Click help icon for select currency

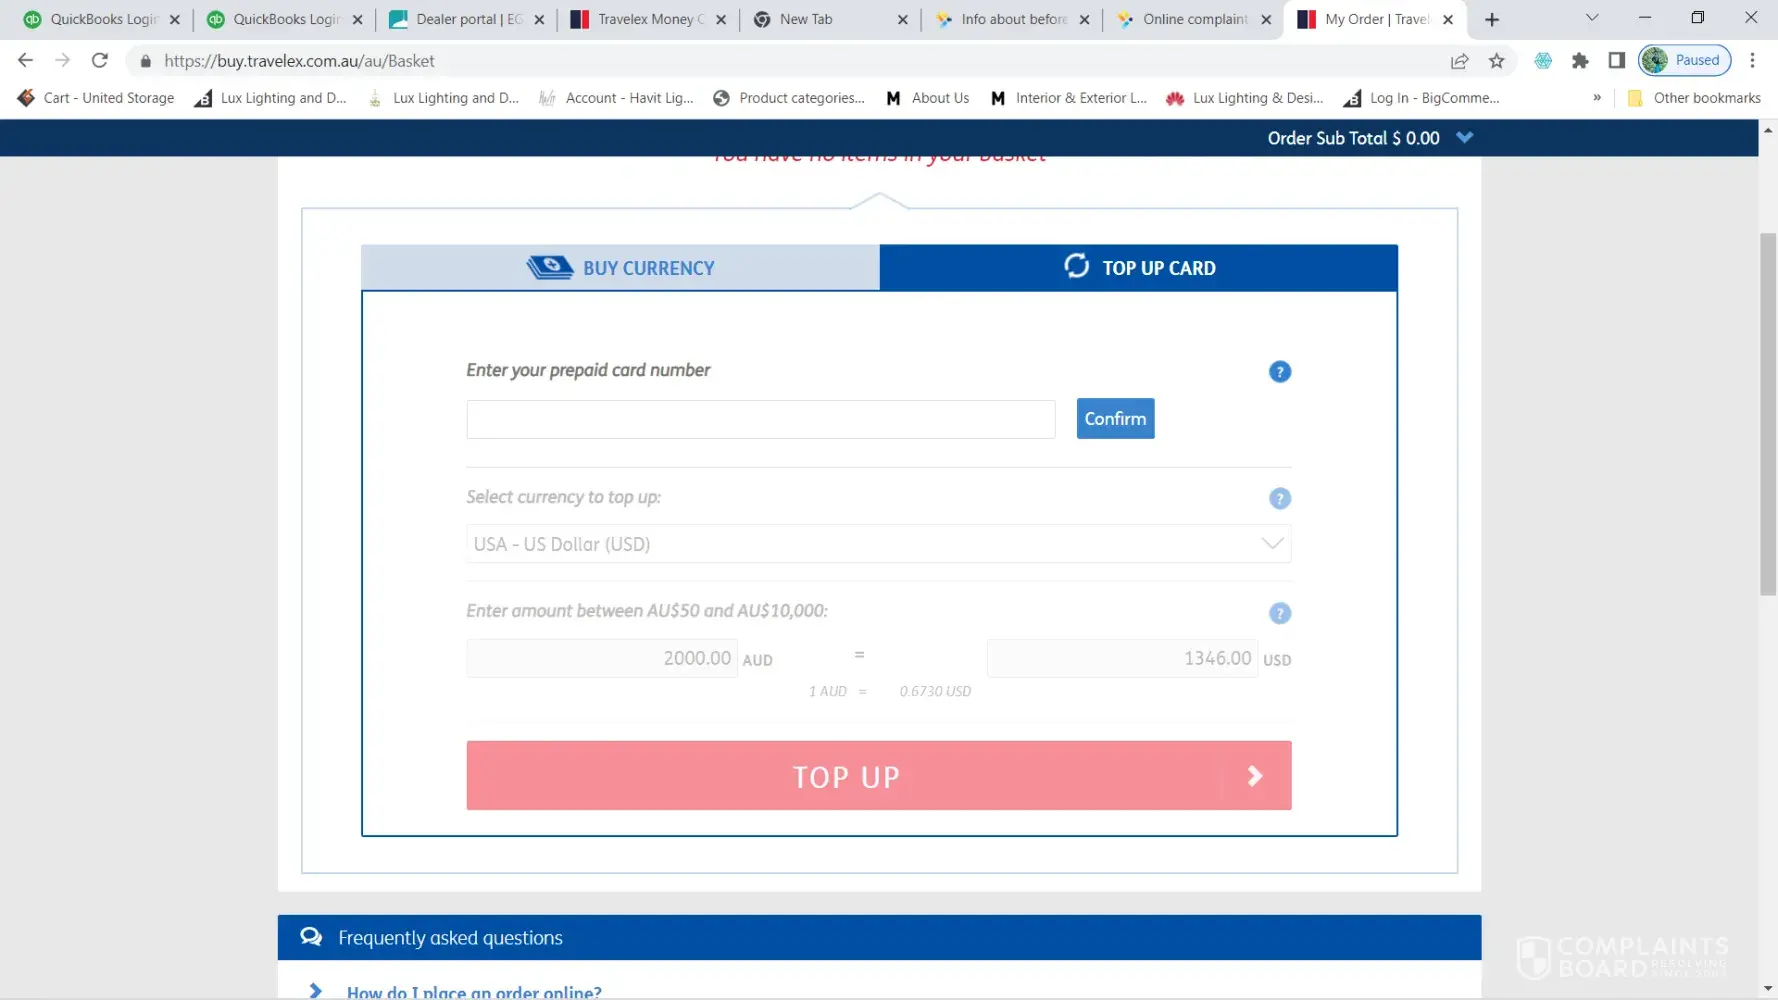point(1279,498)
